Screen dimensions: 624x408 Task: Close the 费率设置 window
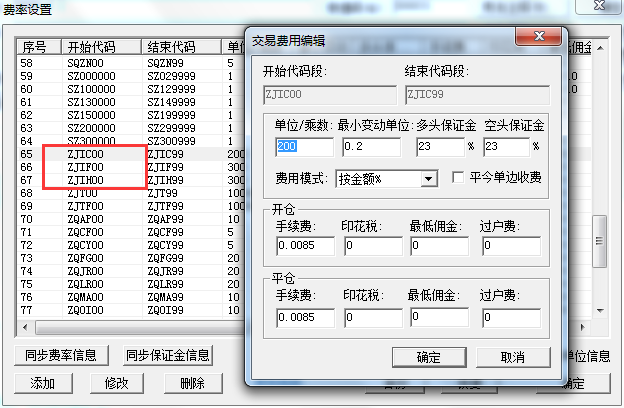(x=599, y=6)
